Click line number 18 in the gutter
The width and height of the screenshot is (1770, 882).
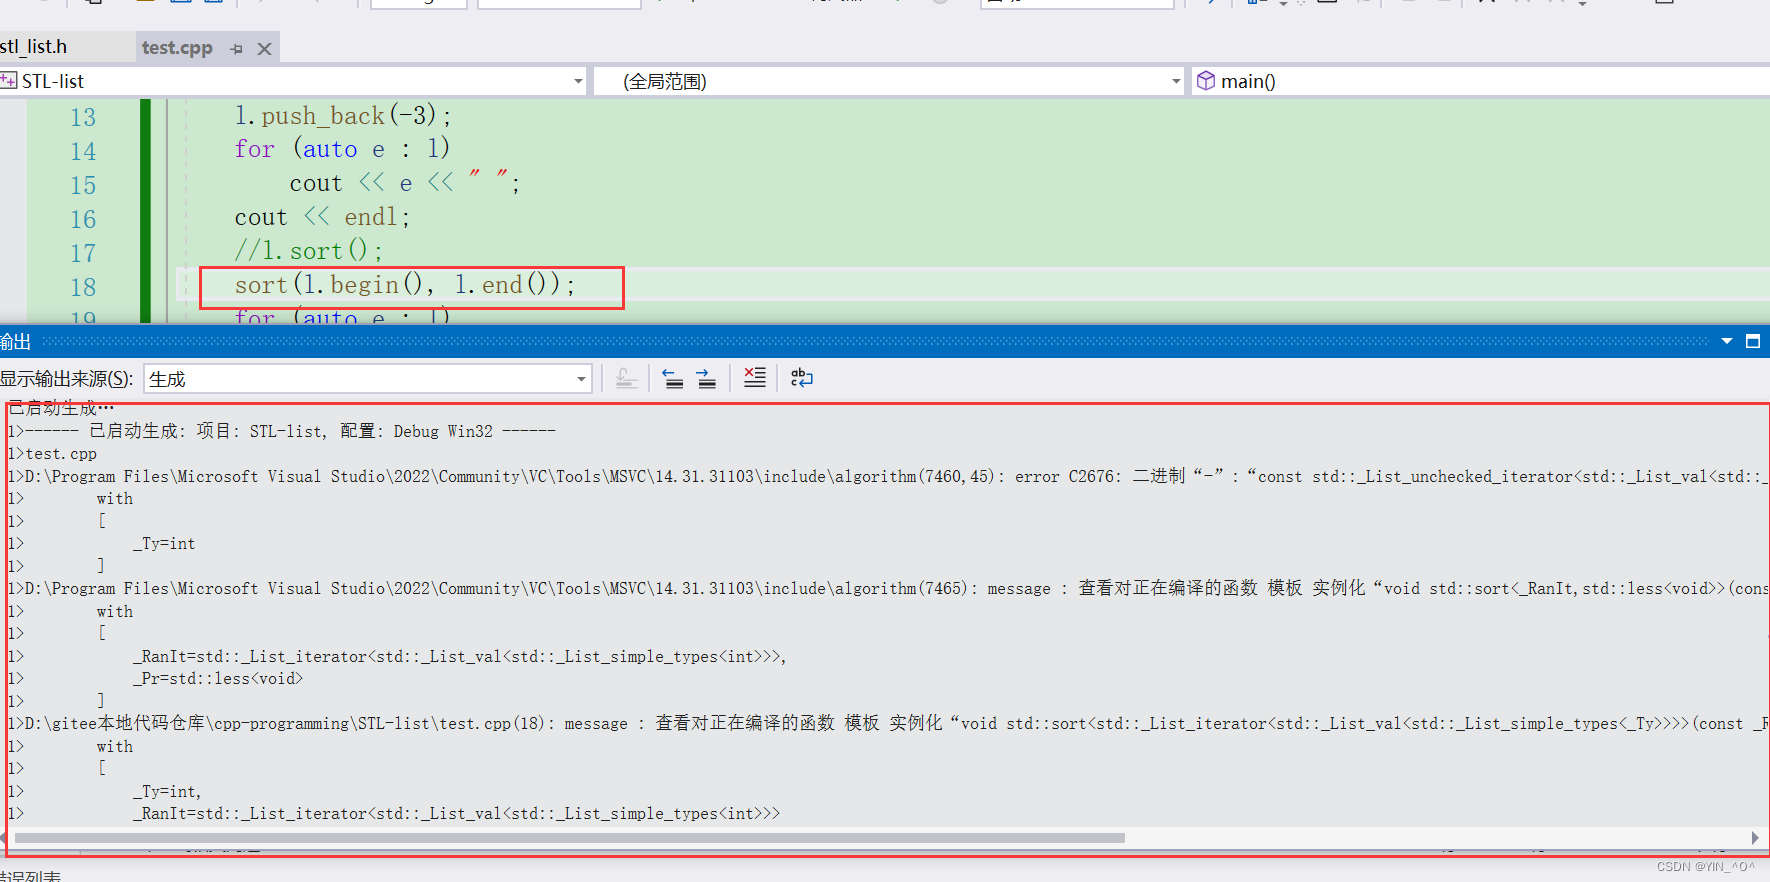coord(83,288)
